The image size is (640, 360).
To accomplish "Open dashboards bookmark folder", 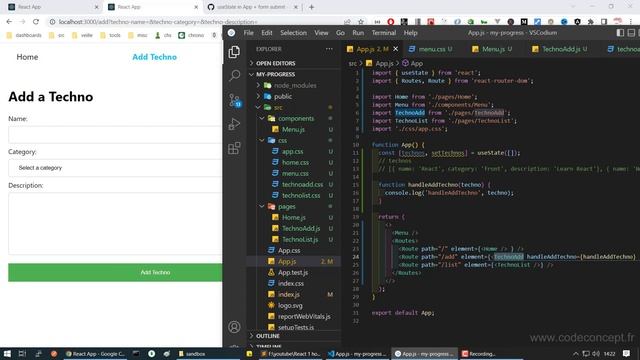I will tap(24, 36).
